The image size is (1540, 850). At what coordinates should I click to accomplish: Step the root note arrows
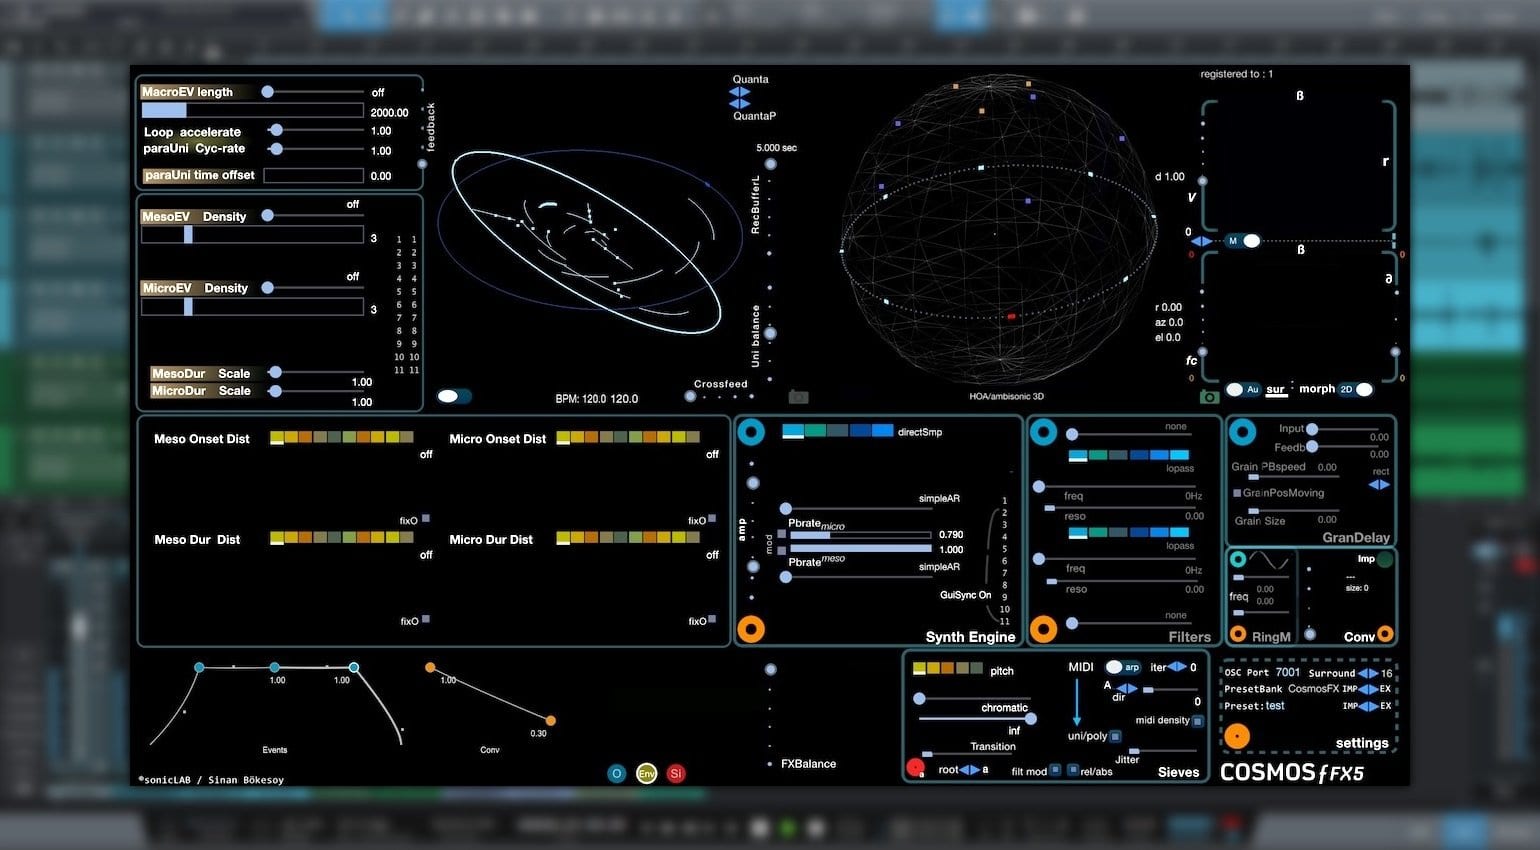[x=969, y=770]
